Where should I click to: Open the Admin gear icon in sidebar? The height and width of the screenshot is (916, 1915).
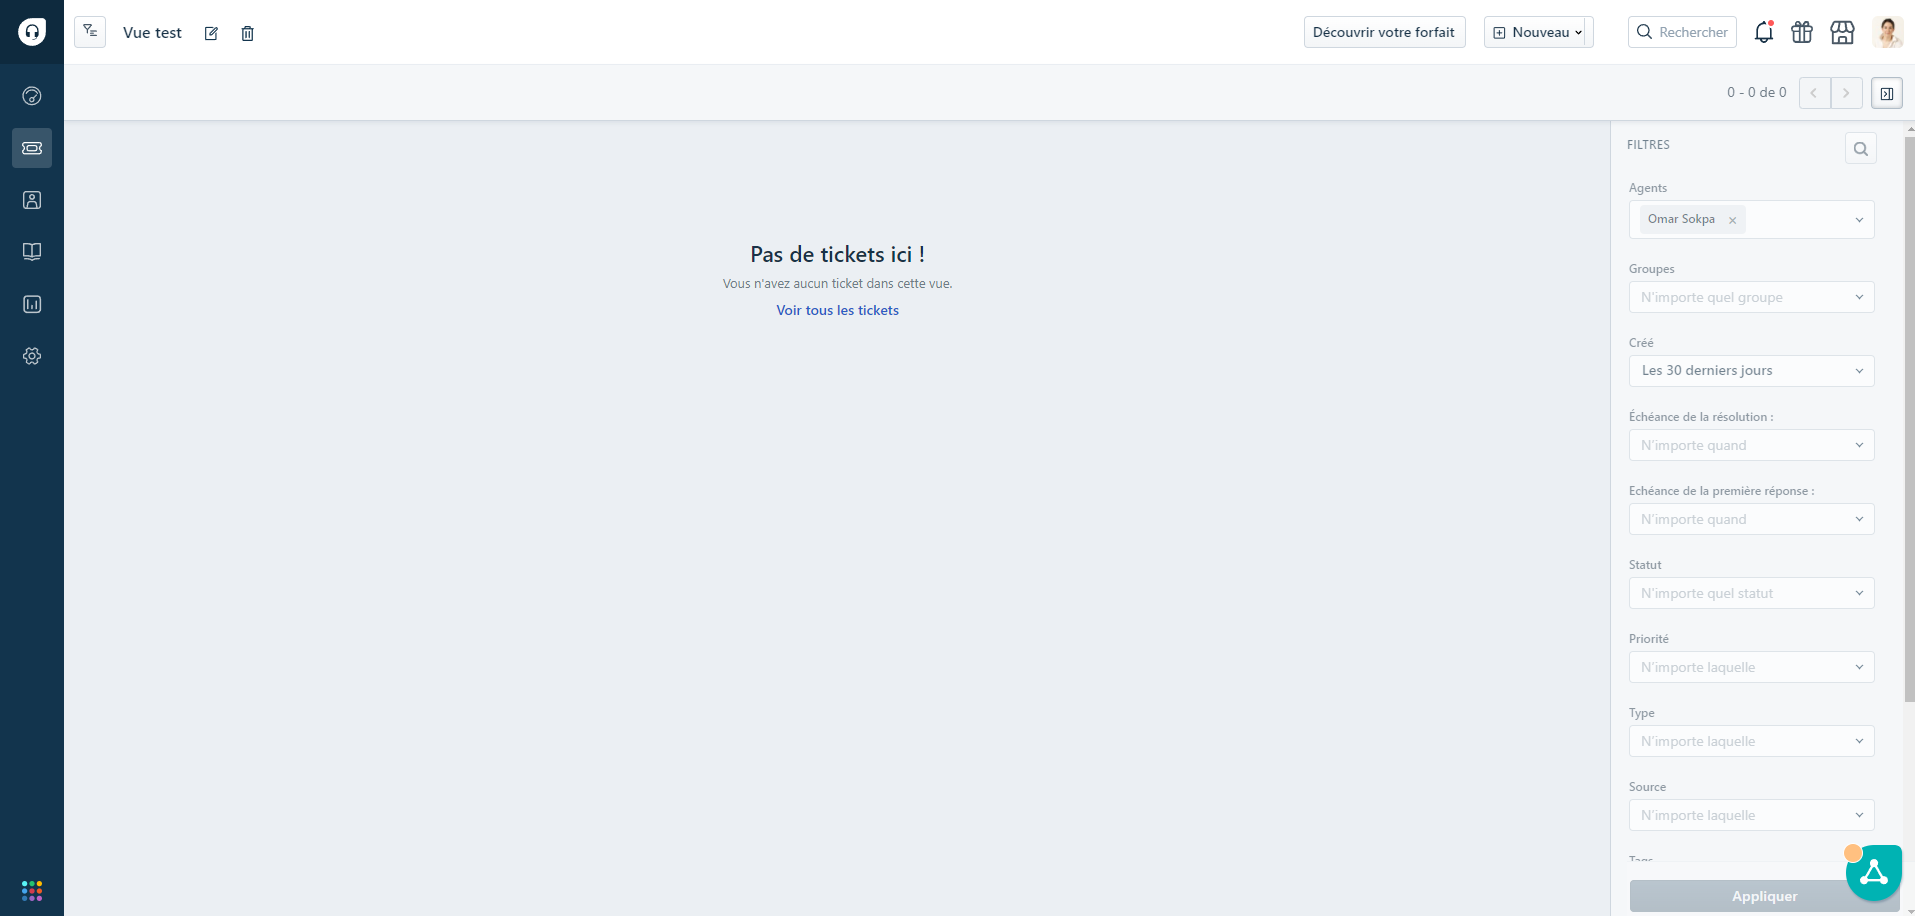click(x=32, y=356)
